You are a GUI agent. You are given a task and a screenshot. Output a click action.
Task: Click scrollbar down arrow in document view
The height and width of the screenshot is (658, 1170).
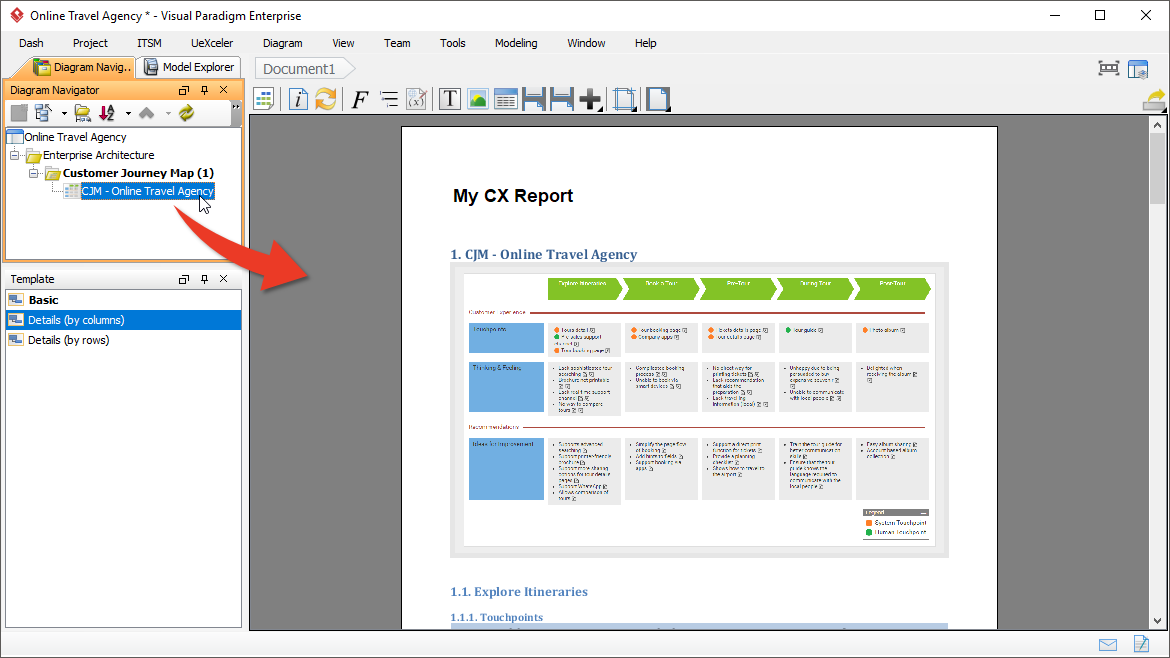(x=1157, y=621)
